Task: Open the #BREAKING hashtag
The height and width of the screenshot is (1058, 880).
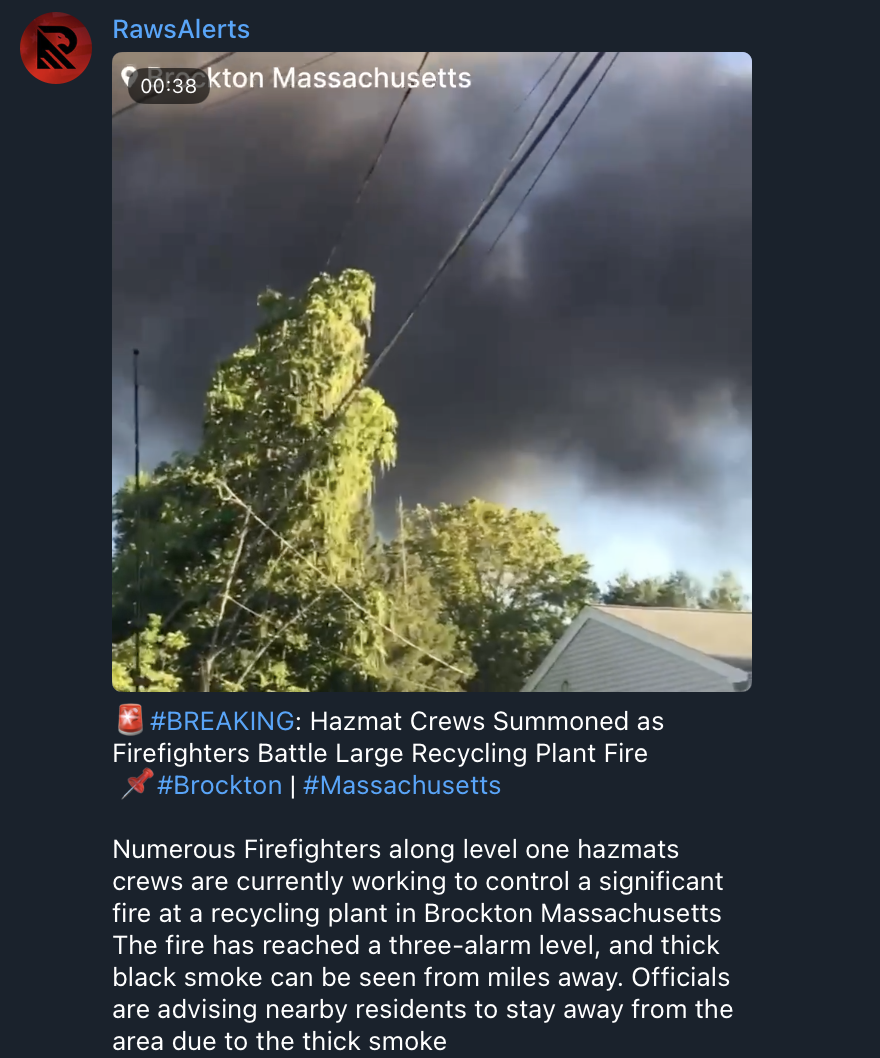Action: 222,721
